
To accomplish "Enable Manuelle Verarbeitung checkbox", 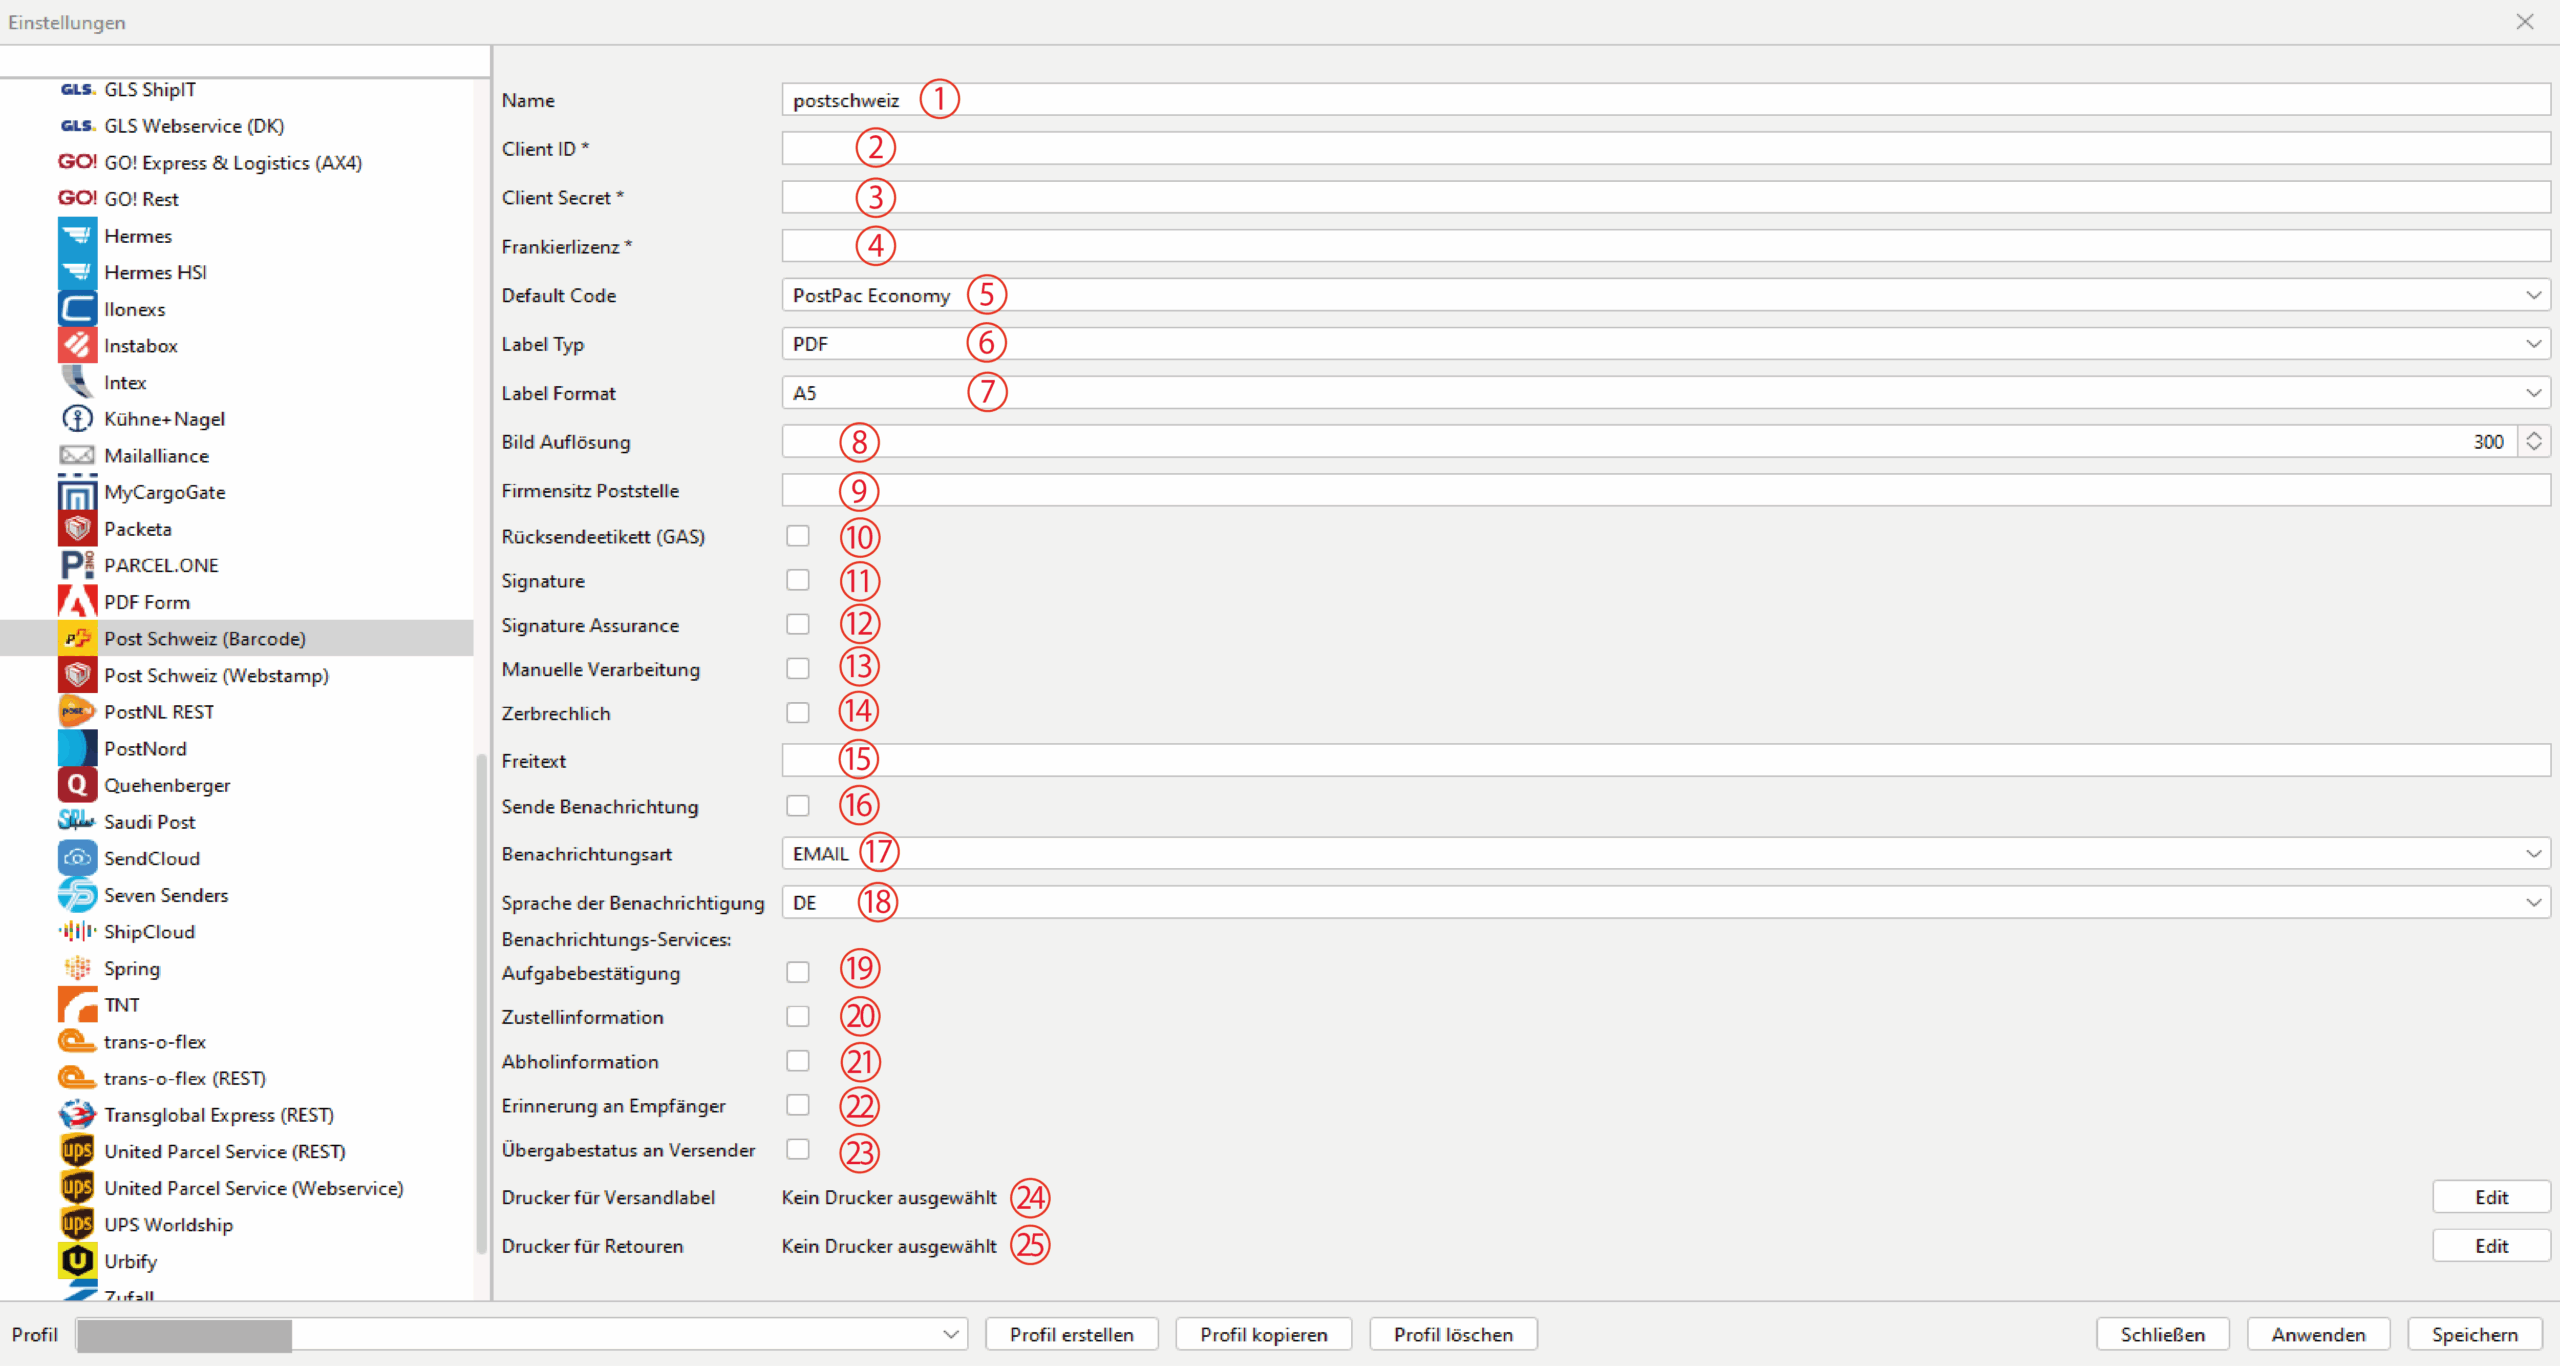I will coord(798,668).
